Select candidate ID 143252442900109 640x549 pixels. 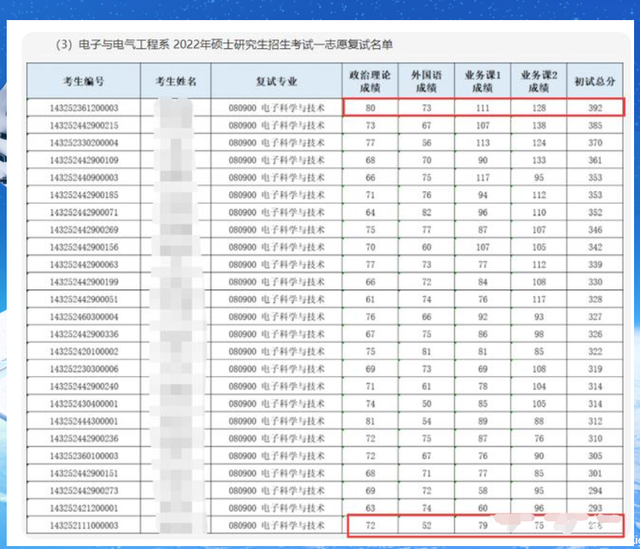[x=84, y=160]
